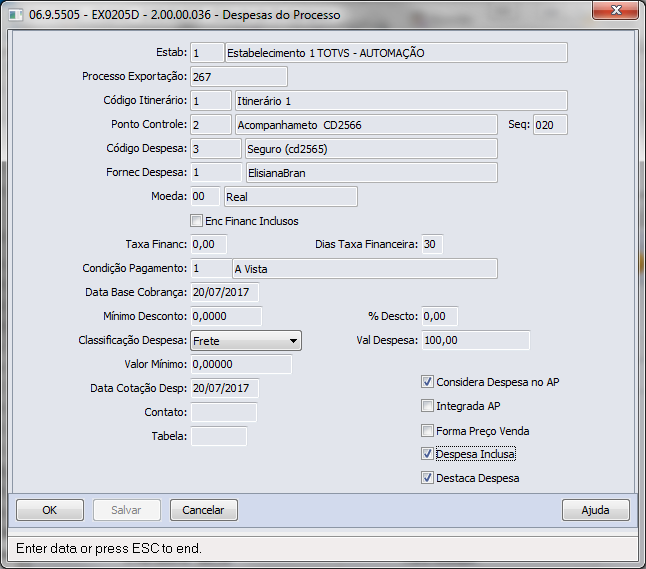The image size is (646, 569).
Task: Click the Fornec Despesa code field
Action: pos(216,172)
